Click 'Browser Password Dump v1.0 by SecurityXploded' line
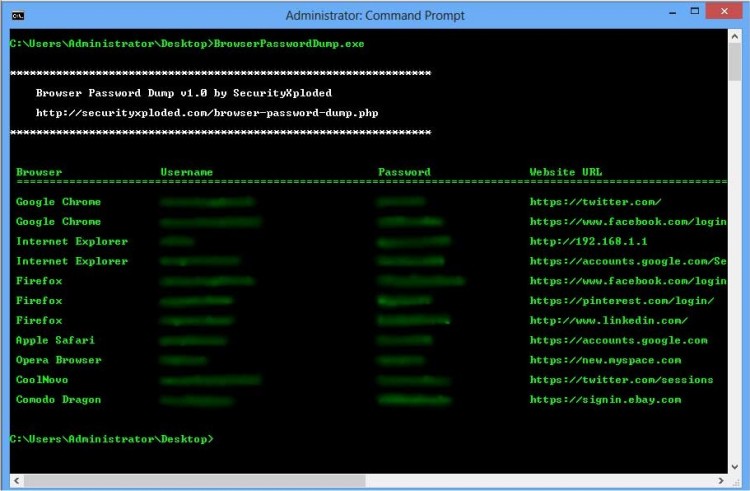 184,93
